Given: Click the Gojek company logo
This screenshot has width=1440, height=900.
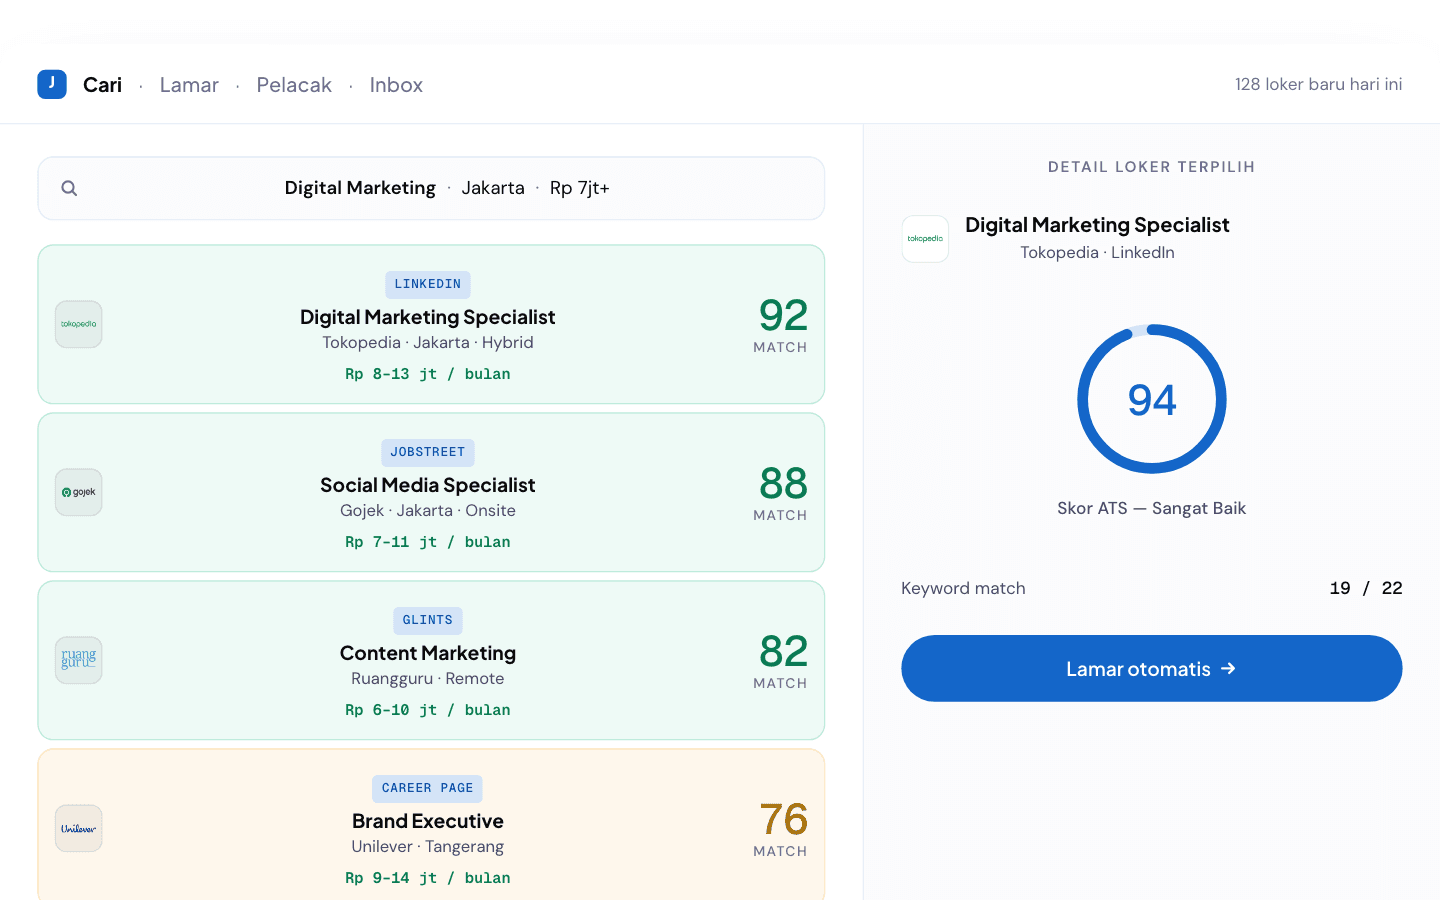Looking at the screenshot, I should (79, 492).
